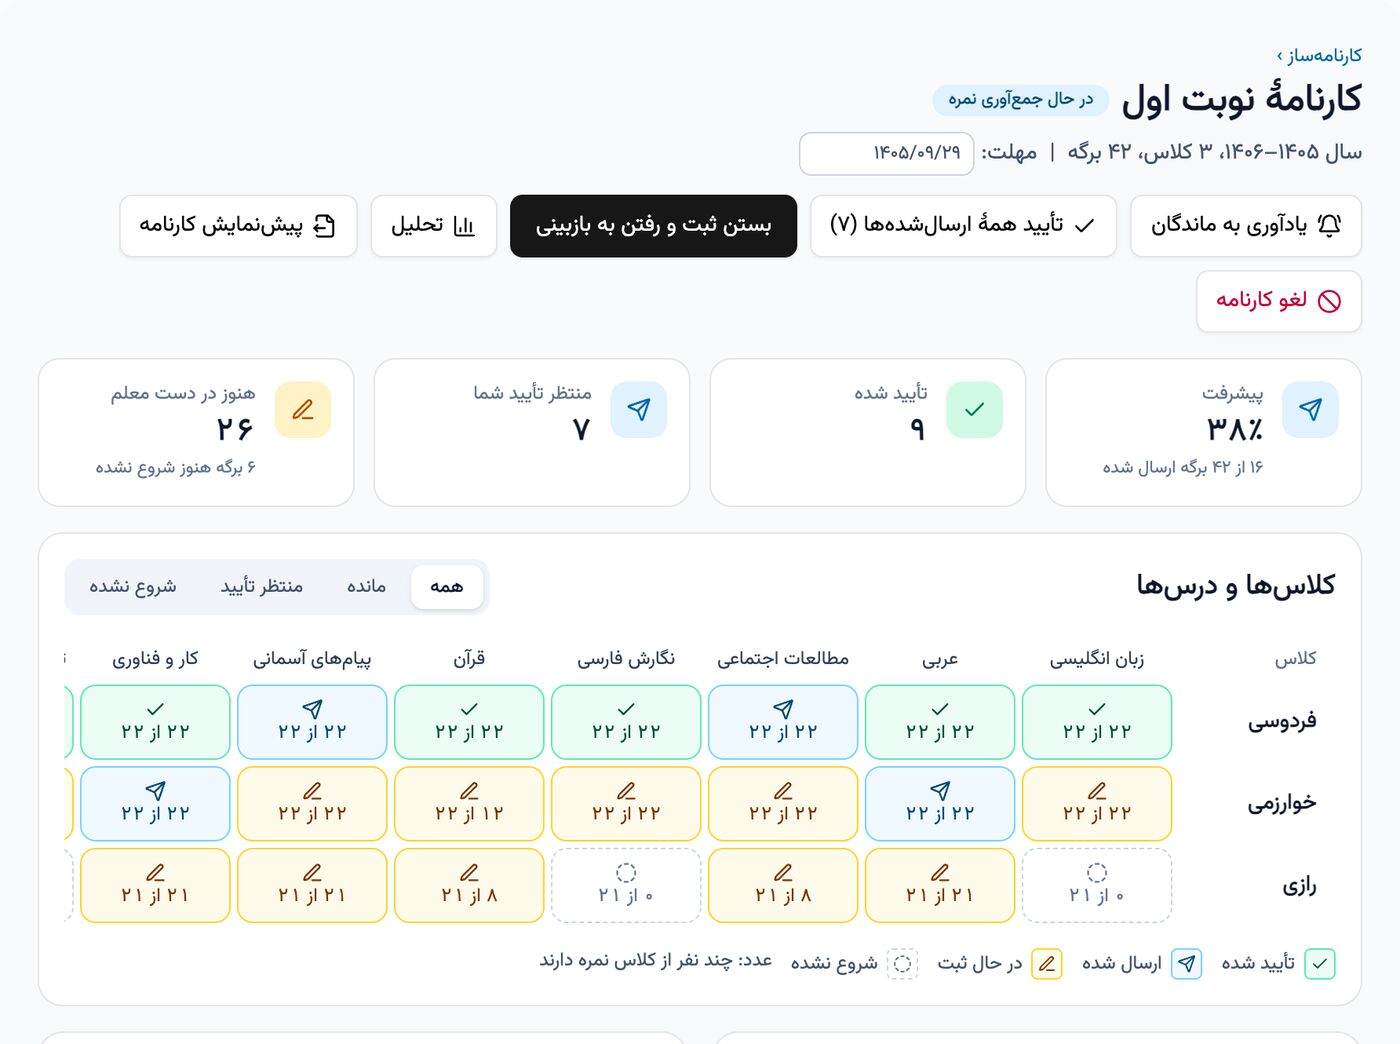Viewport: 1400px width, 1044px height.
Task: Click the لغو کارنامه button
Action: tap(1279, 301)
